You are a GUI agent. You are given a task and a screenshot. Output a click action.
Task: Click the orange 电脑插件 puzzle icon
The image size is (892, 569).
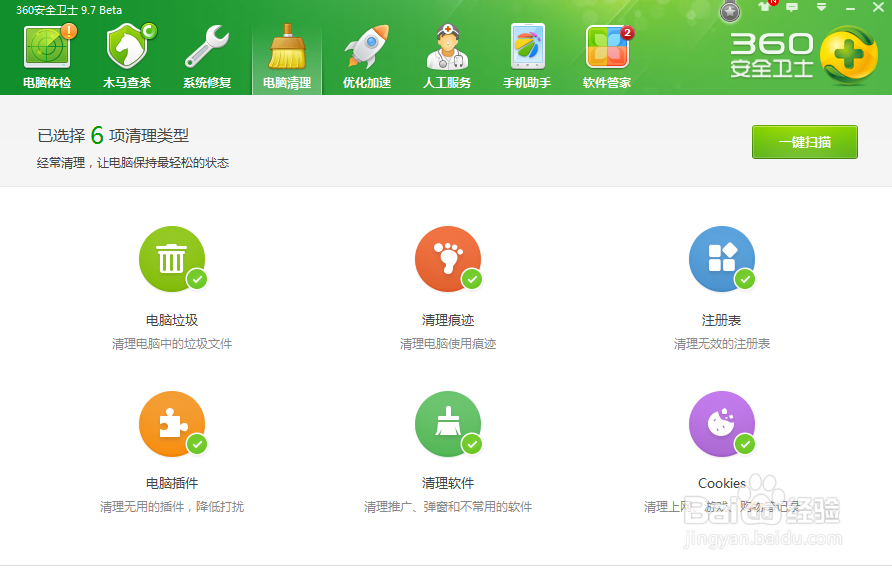point(172,424)
